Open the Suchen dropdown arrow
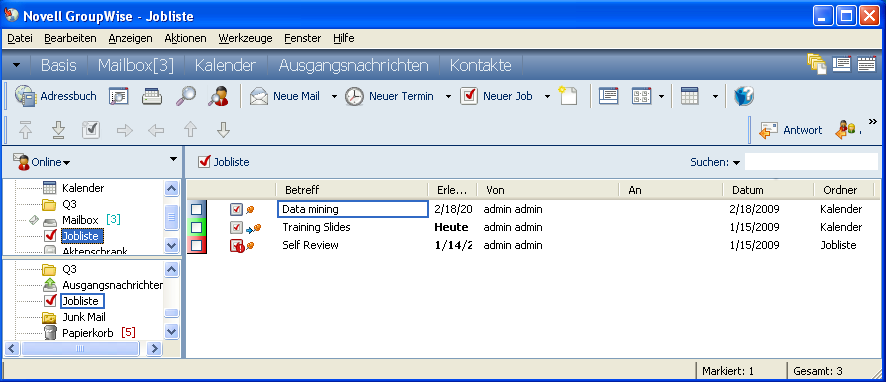The width and height of the screenshot is (886, 382). point(736,163)
